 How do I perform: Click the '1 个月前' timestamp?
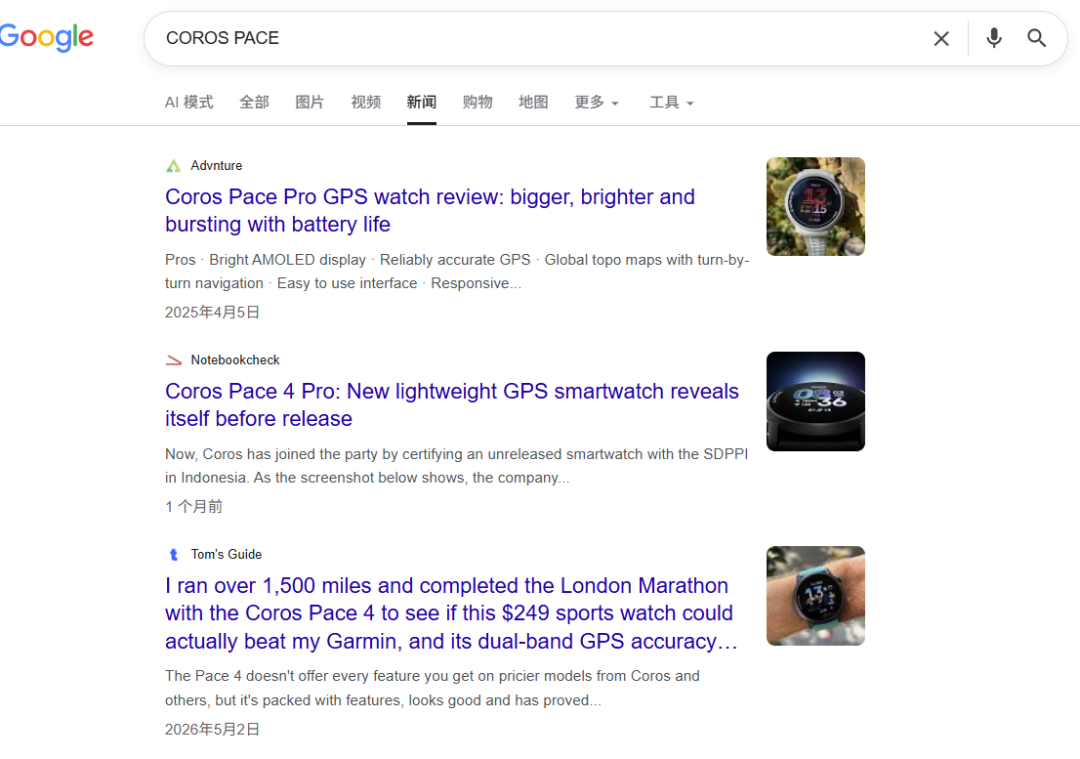194,506
